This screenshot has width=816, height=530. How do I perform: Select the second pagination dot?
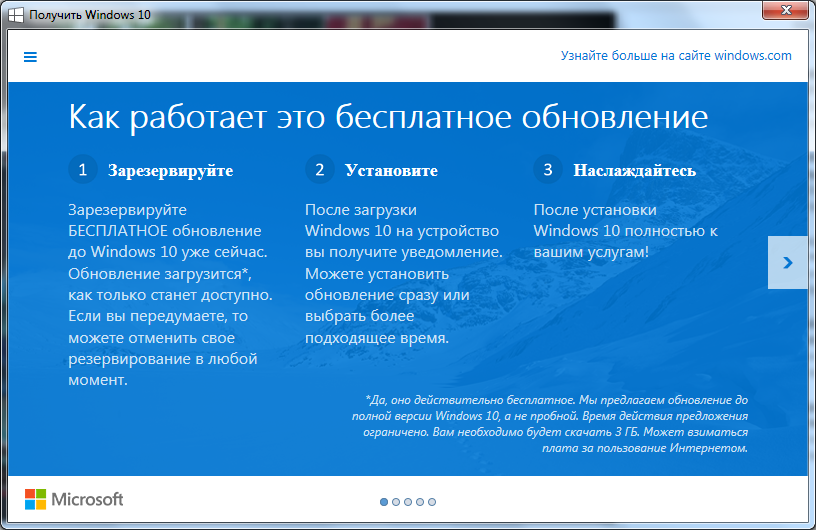click(x=396, y=502)
